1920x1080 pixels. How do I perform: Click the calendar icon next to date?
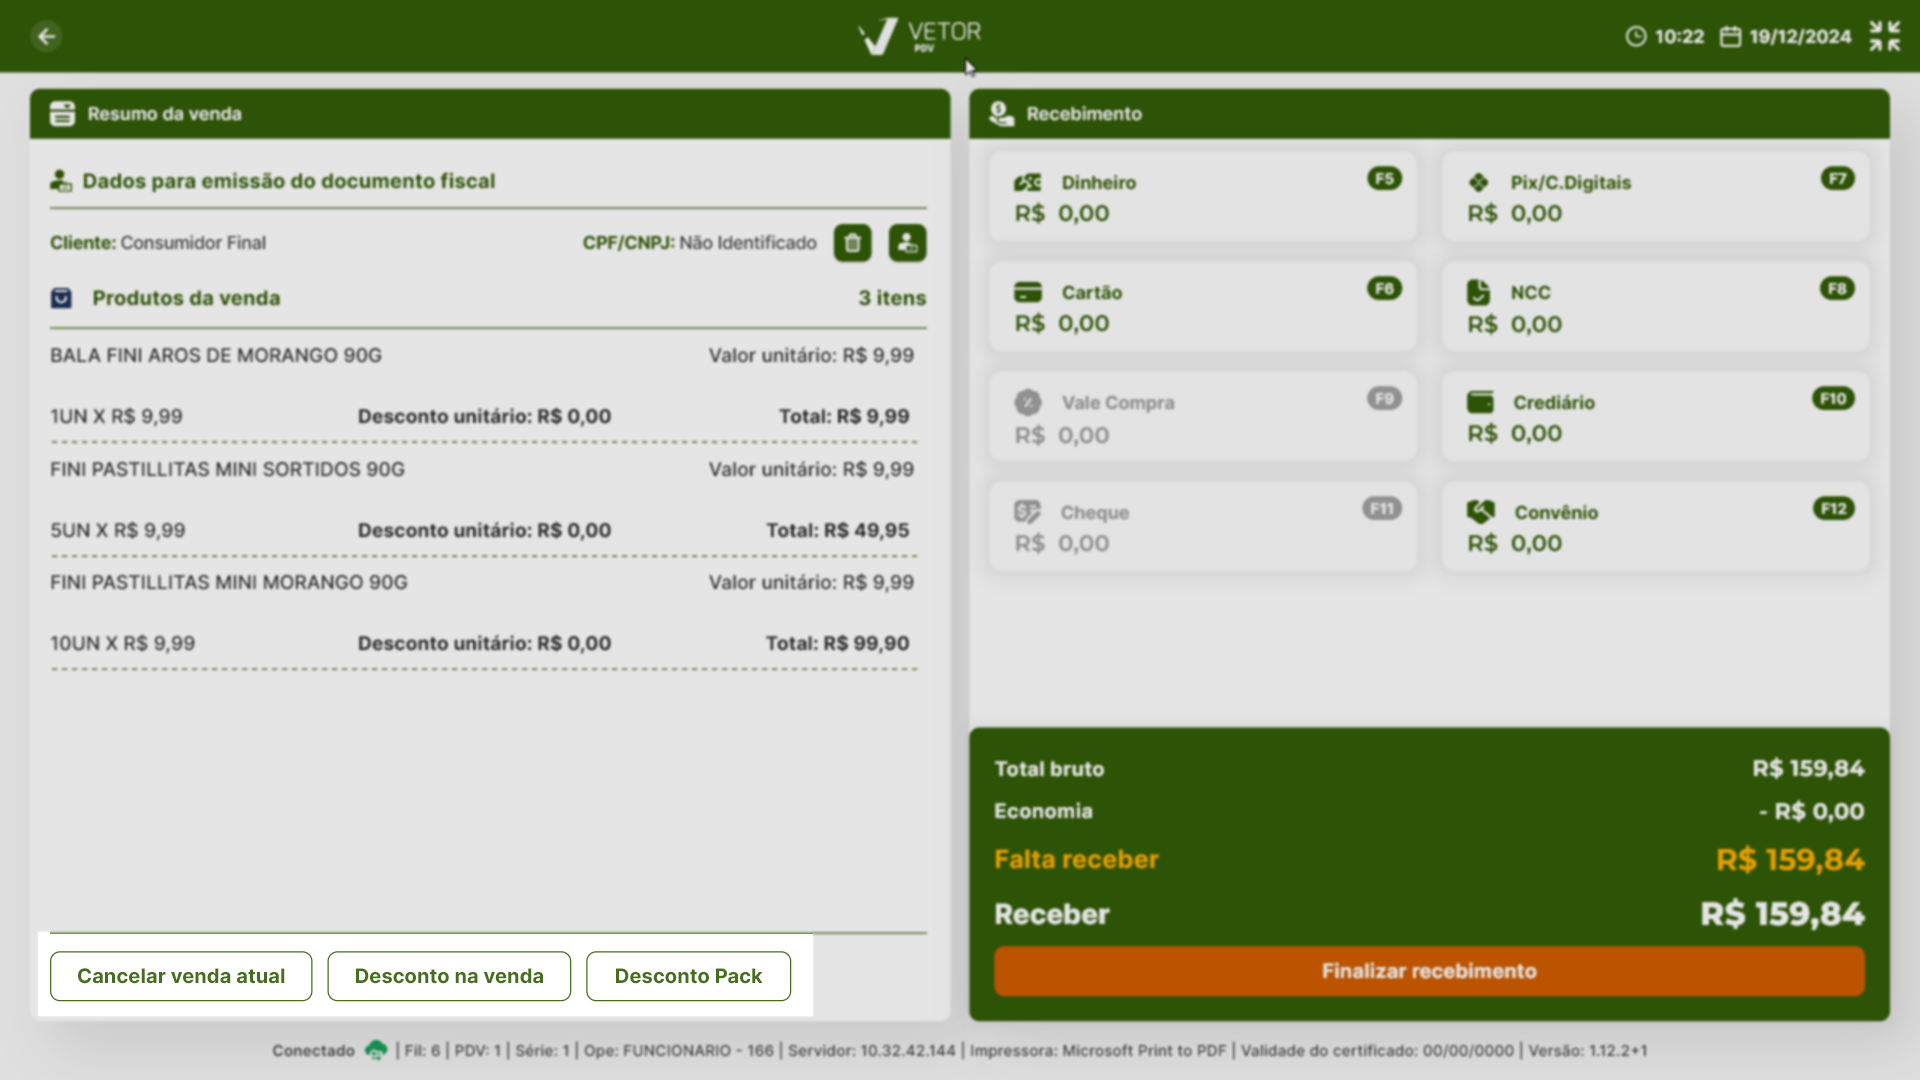pos(1730,37)
